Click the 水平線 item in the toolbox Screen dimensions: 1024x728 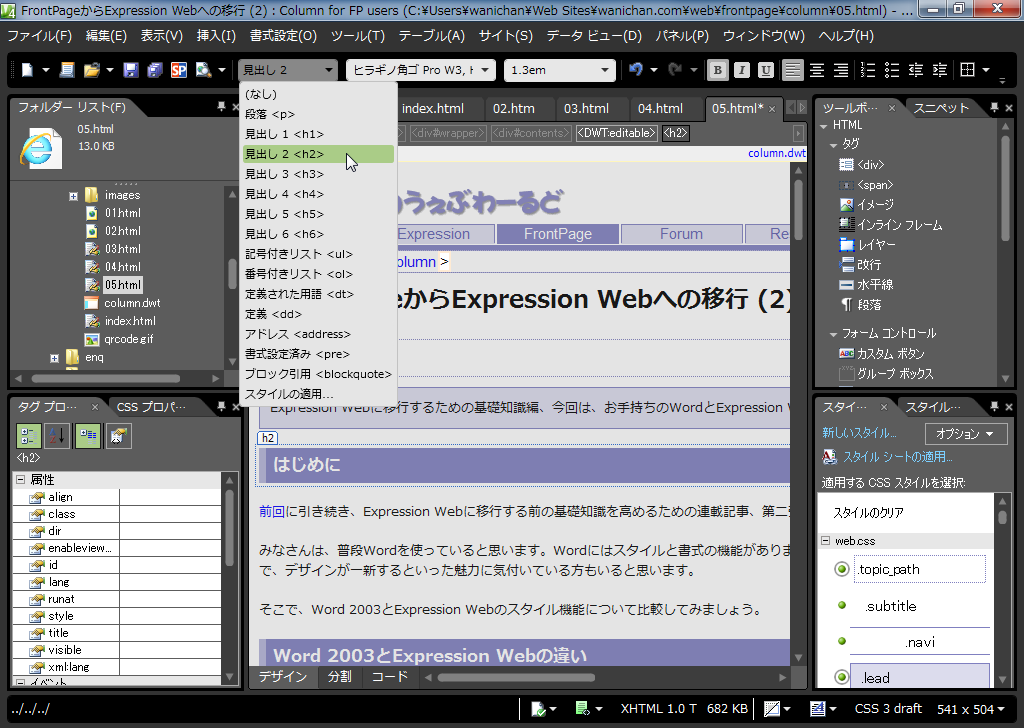(x=866, y=285)
